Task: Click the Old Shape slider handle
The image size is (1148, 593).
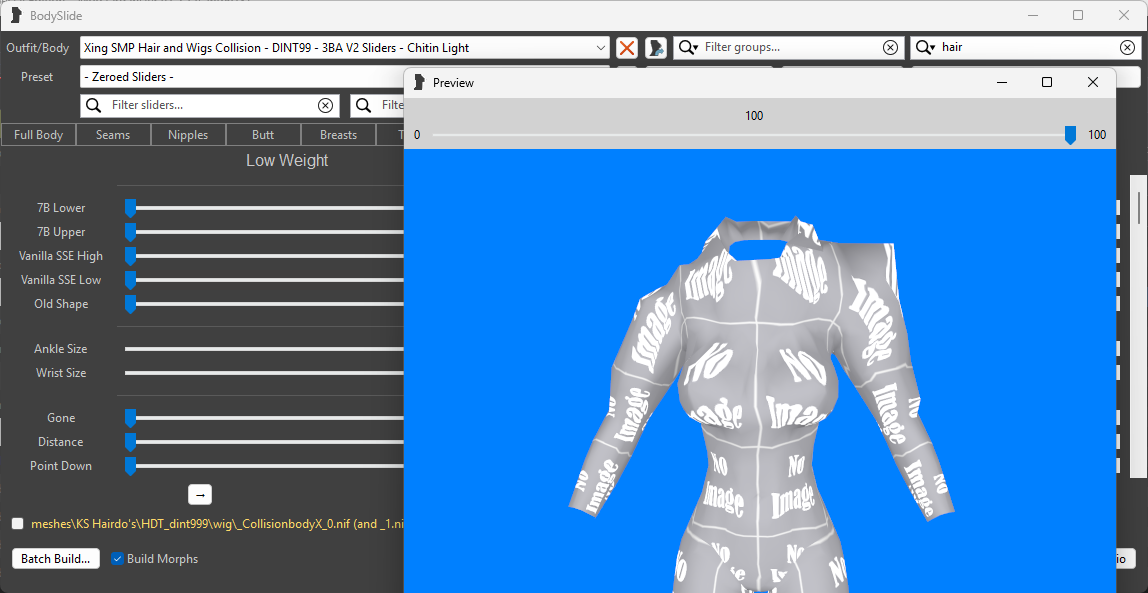Action: point(130,304)
